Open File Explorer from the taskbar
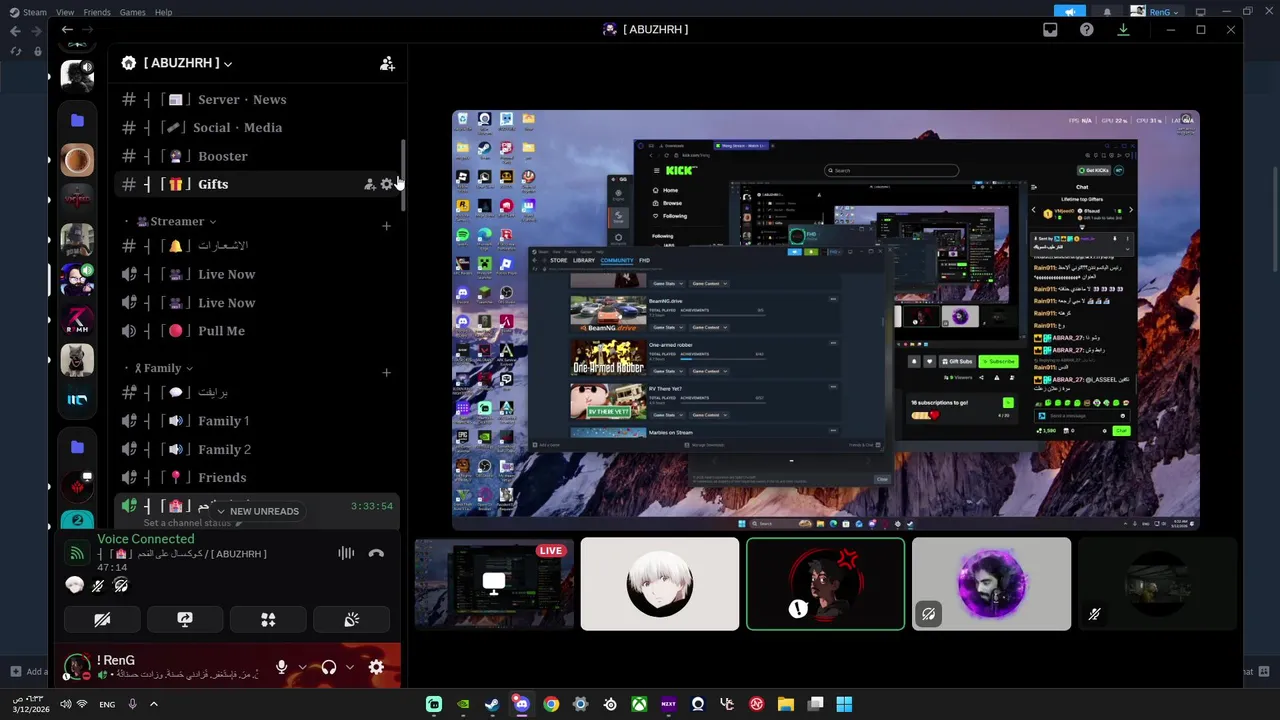The height and width of the screenshot is (720, 1280). pos(786,704)
